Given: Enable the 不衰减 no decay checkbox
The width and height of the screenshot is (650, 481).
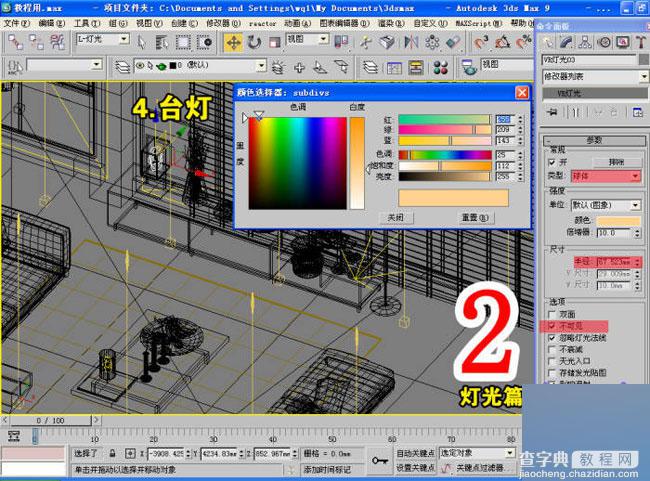Looking at the screenshot, I should [552, 349].
